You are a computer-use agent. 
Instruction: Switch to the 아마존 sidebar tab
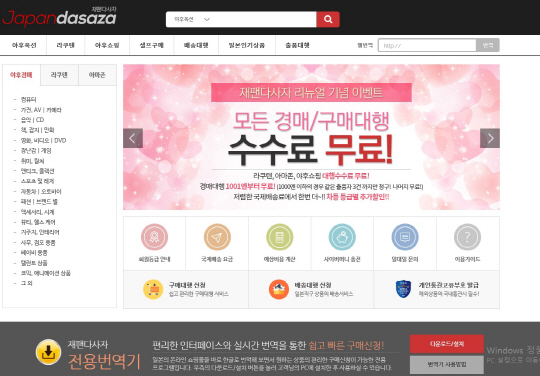[x=97, y=75]
